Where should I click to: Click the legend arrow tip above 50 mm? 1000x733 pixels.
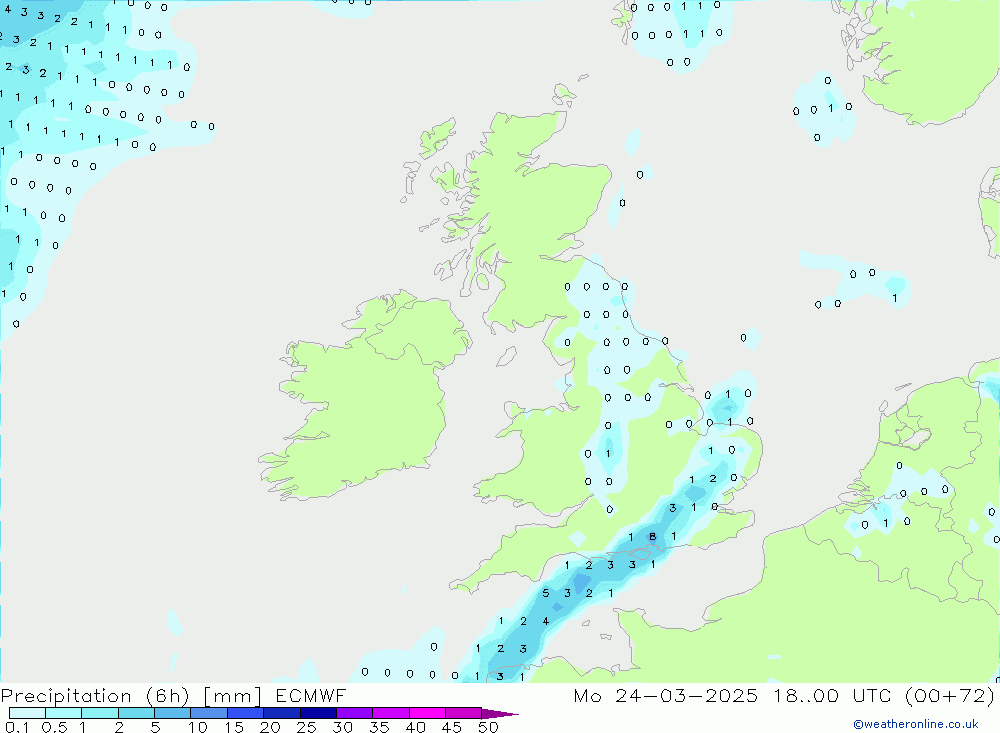[x=500, y=714]
